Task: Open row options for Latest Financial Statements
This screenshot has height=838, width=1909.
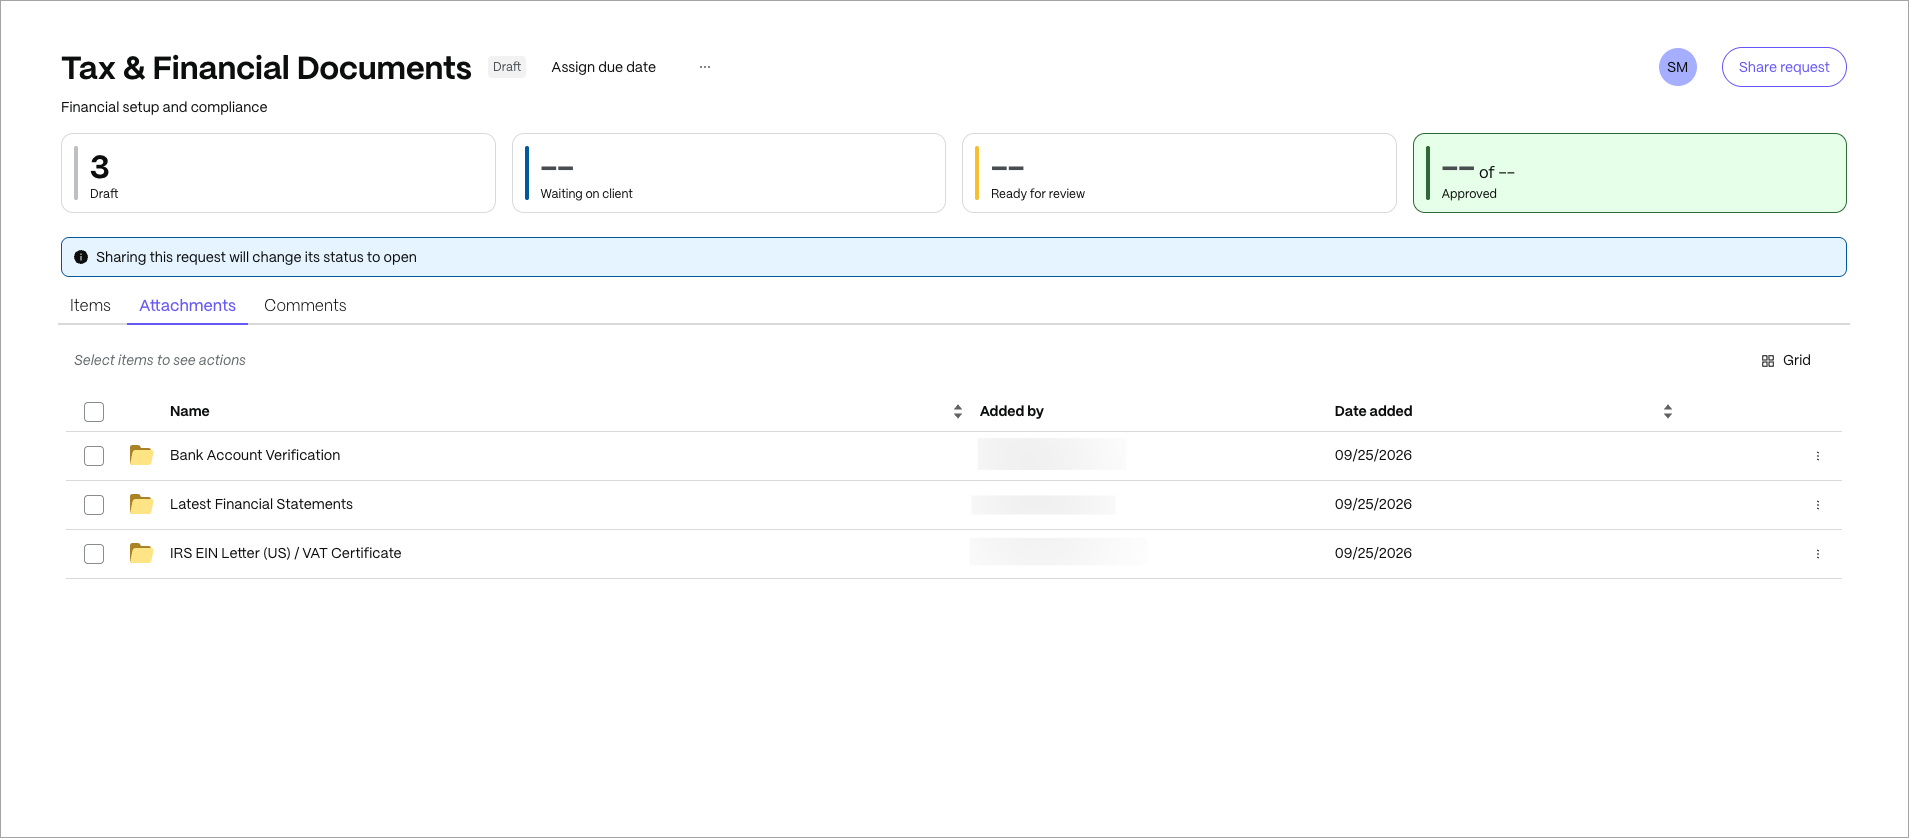Action: coord(1817,505)
